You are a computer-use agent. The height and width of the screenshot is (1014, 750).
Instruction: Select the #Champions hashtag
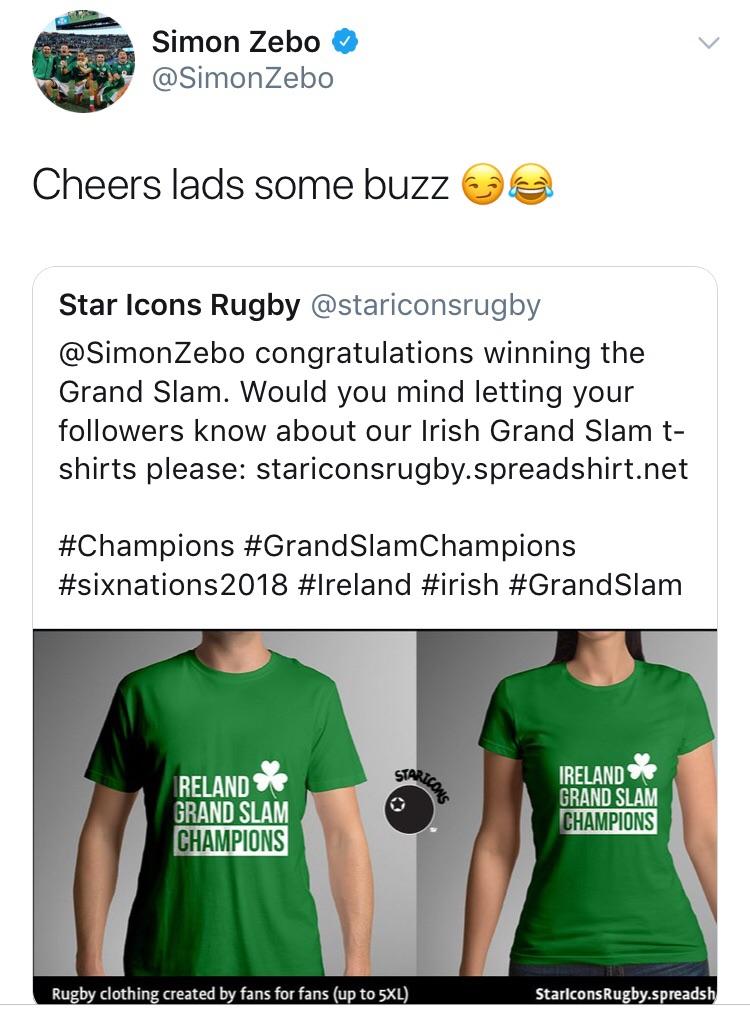click(x=146, y=545)
